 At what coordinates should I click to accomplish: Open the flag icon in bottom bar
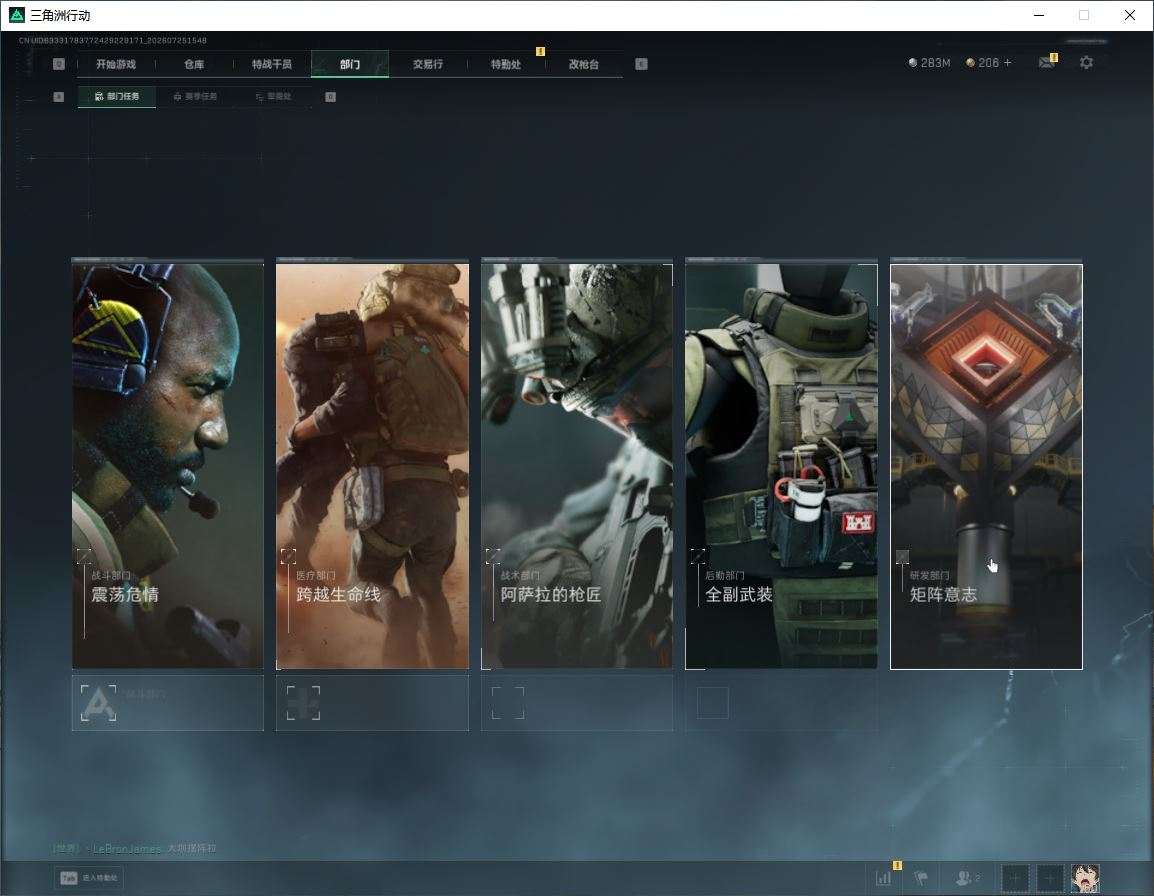pos(921,878)
